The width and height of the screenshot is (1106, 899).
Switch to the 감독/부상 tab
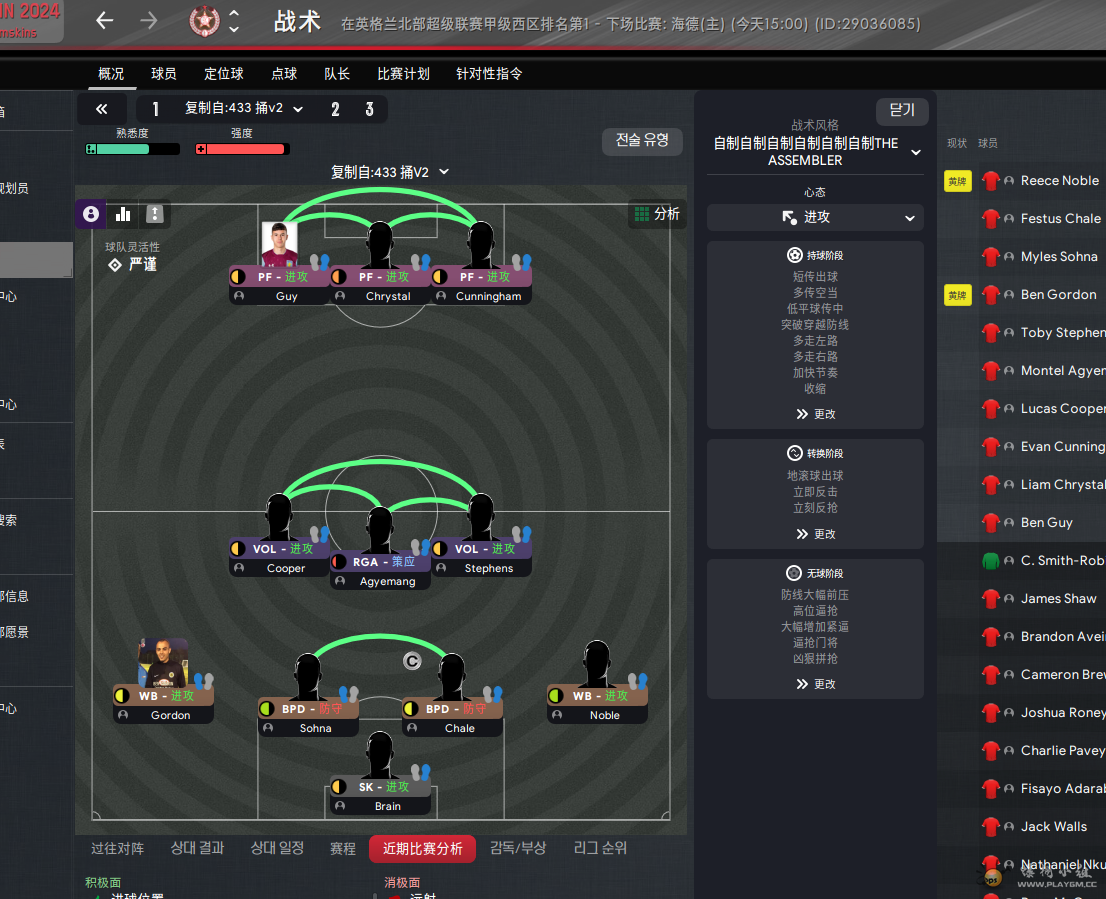tap(518, 848)
